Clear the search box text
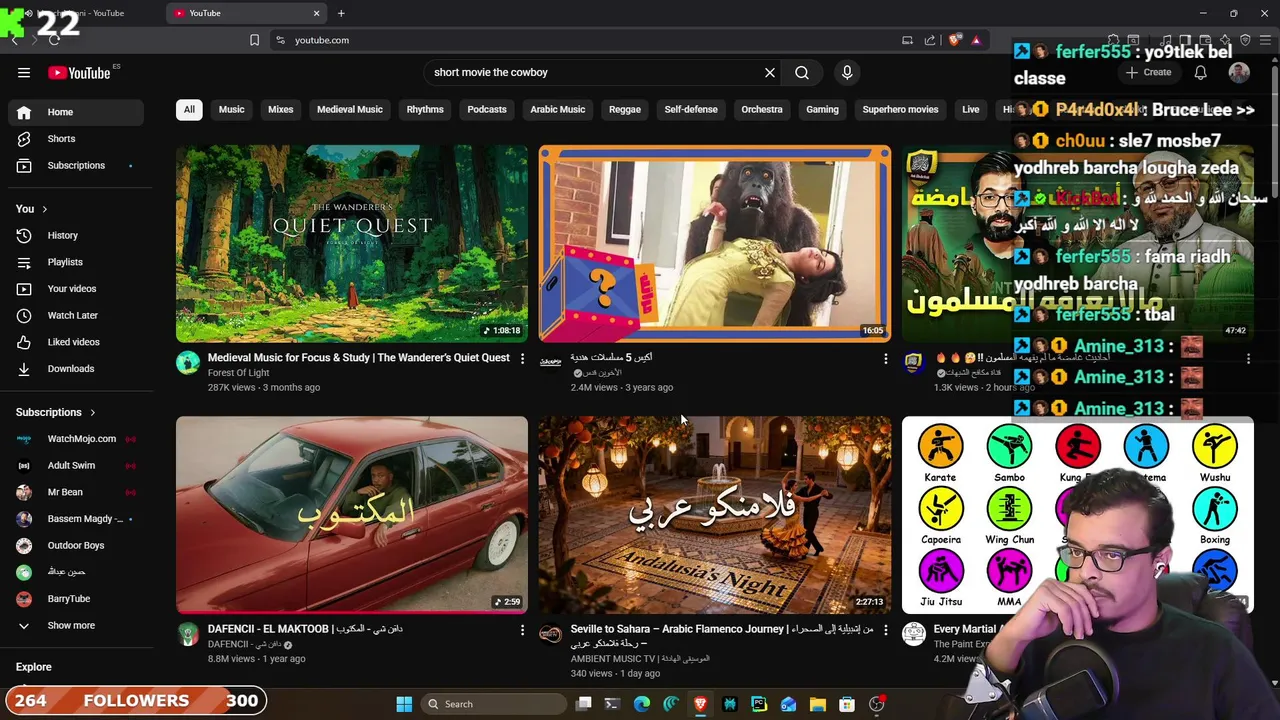 tap(770, 72)
